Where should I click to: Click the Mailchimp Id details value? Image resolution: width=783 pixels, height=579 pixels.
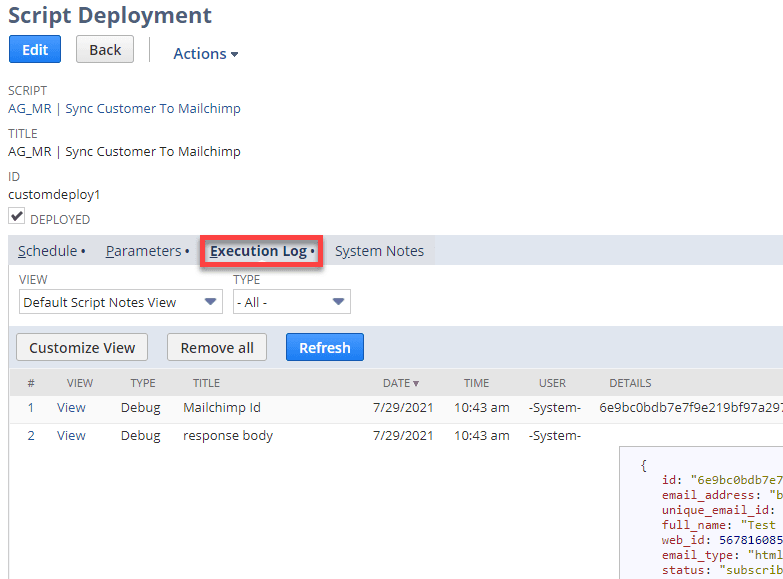pos(691,408)
